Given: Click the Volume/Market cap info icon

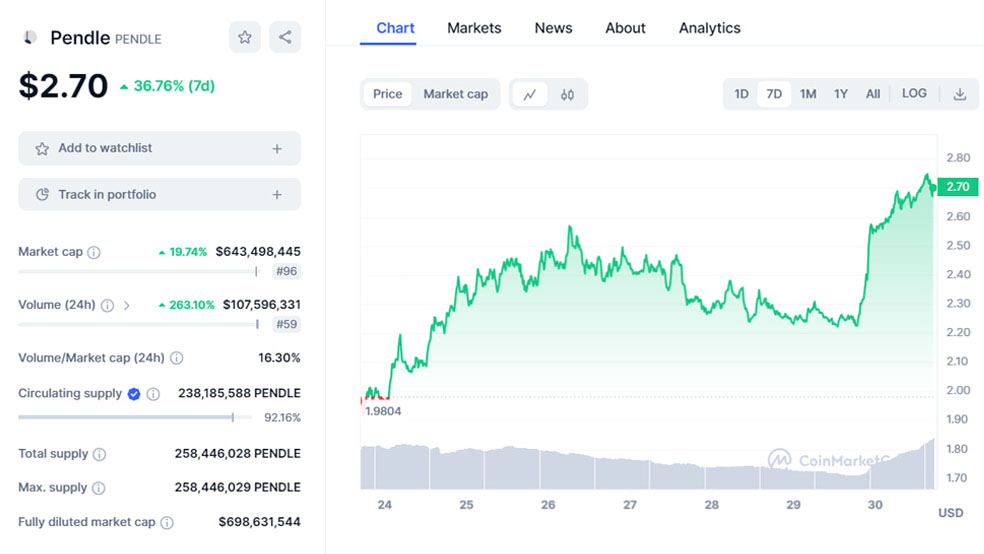Looking at the screenshot, I should click(177, 358).
